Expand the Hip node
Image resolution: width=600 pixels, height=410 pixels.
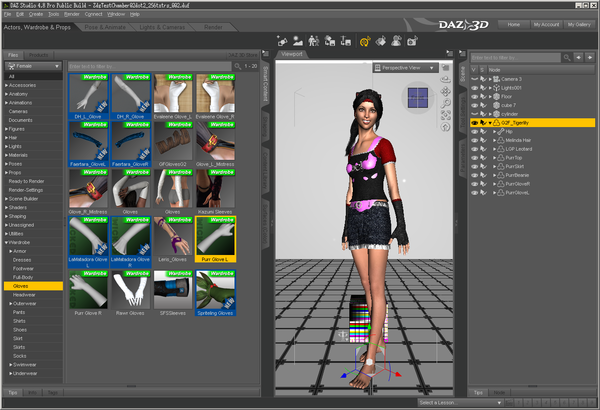(x=494, y=132)
